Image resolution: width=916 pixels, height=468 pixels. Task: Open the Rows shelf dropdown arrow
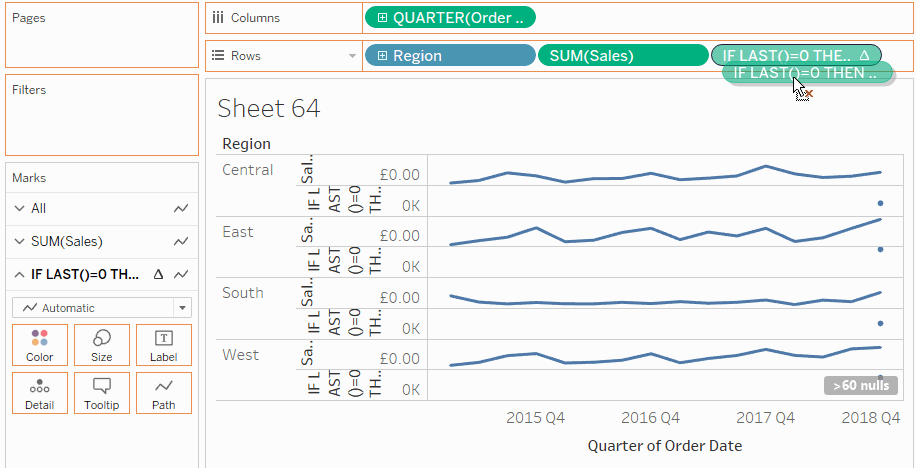click(352, 56)
